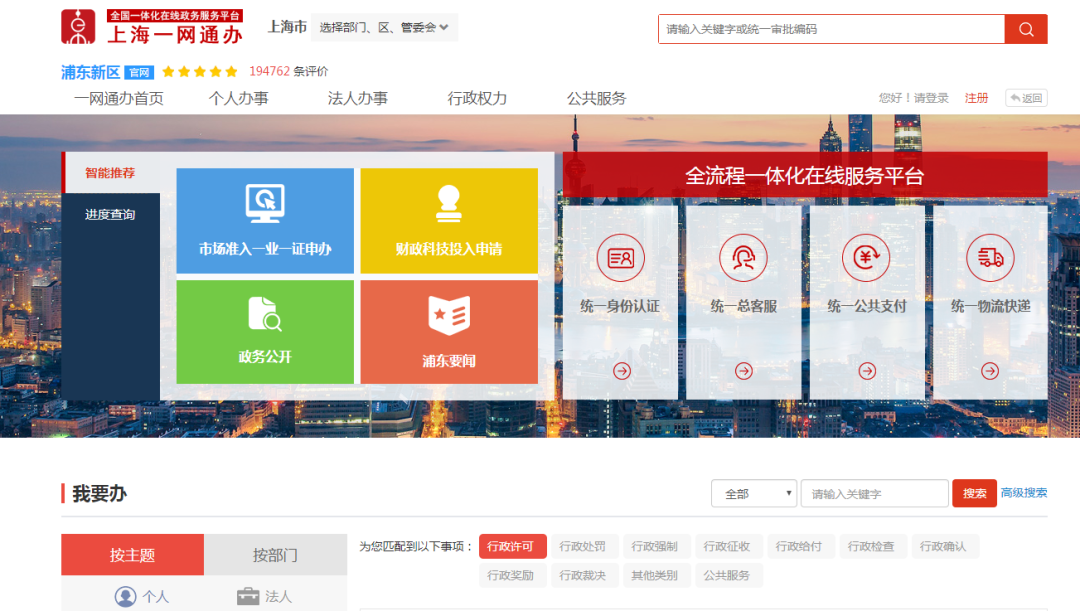Image resolution: width=1080 pixels, height=611 pixels.
Task: Select the 行政给付 filter tag
Action: coord(799,546)
